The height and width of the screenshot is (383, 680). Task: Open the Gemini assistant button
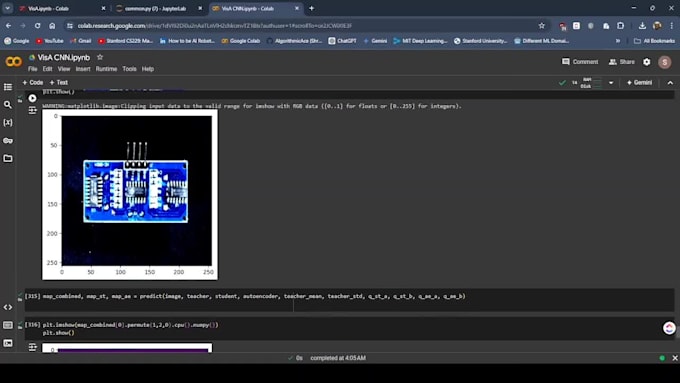(x=639, y=83)
